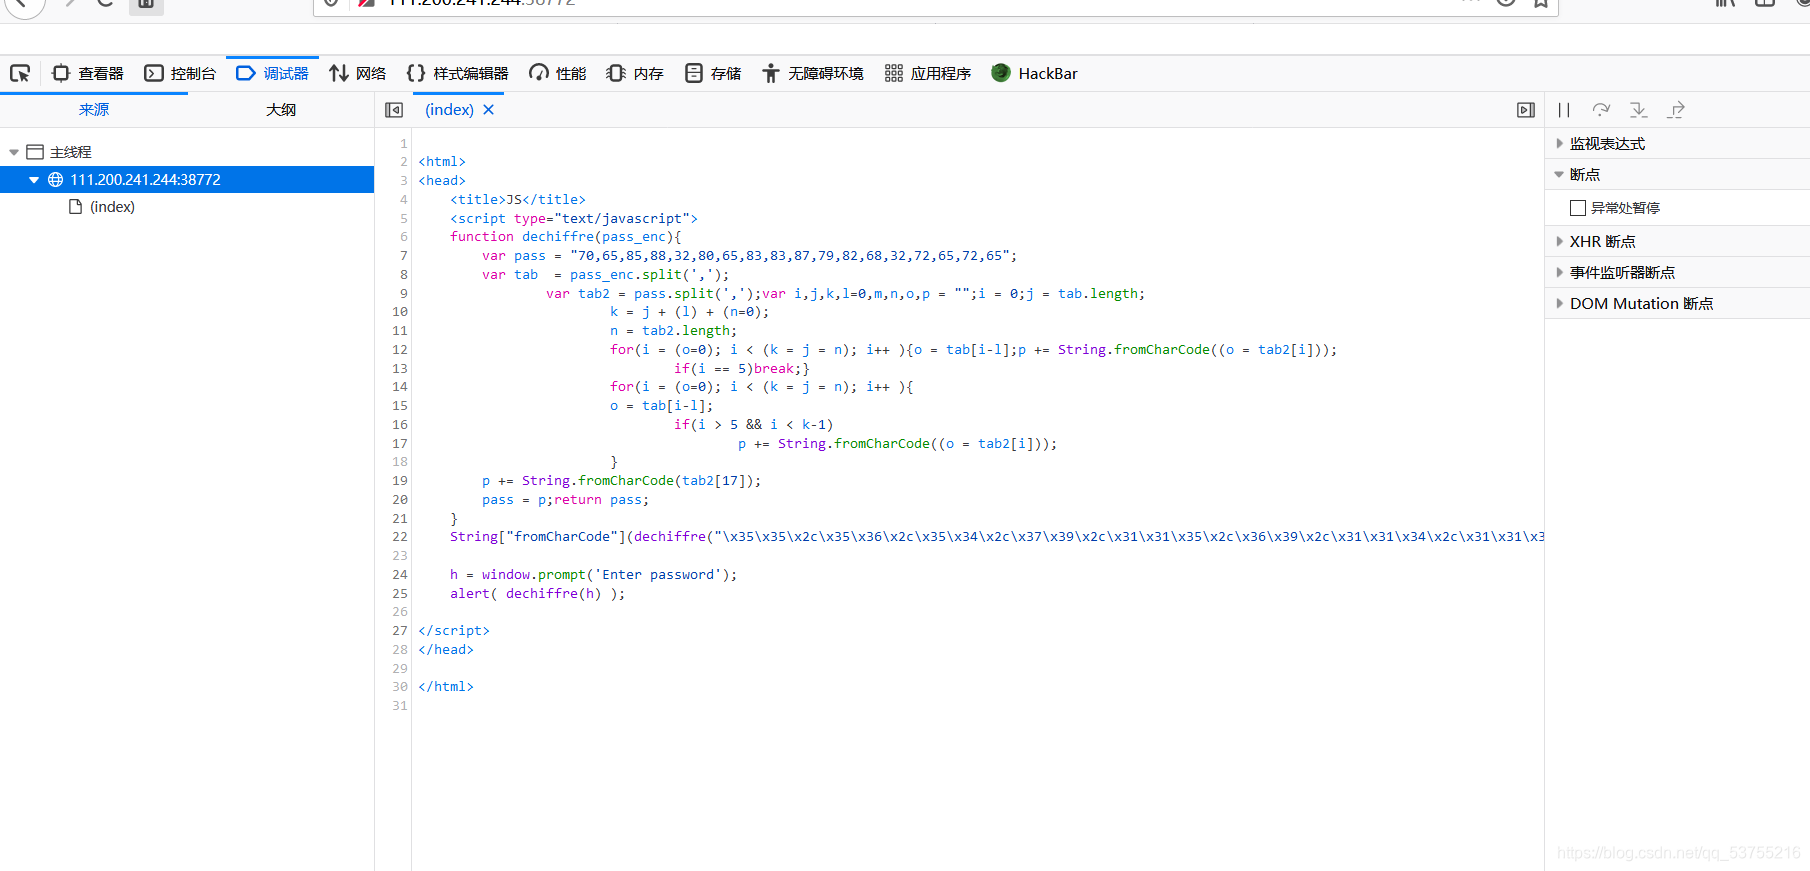Screen dimensions: 1810x871
Task: Click the '<title>JS</title>' code line
Action: click(x=518, y=200)
